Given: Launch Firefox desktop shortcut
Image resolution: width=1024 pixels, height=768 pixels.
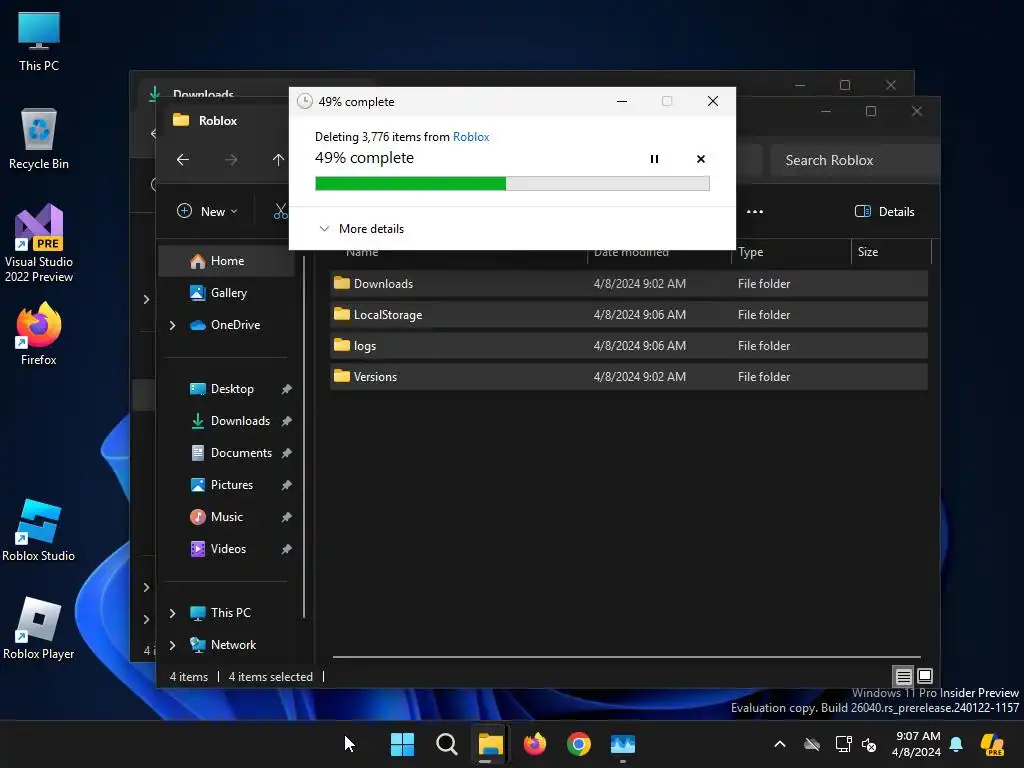Looking at the screenshot, I should 39,334.
